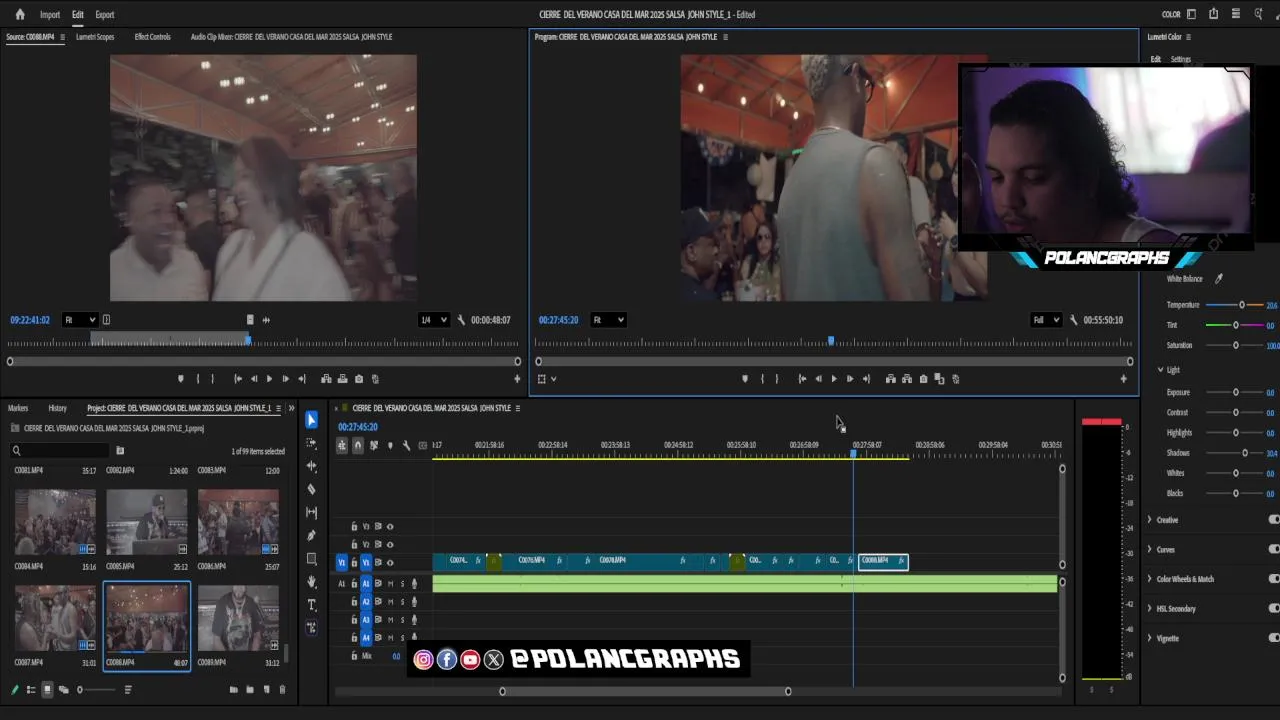The width and height of the screenshot is (1280, 720).
Task: Switch to Markers tab
Action: point(18,408)
